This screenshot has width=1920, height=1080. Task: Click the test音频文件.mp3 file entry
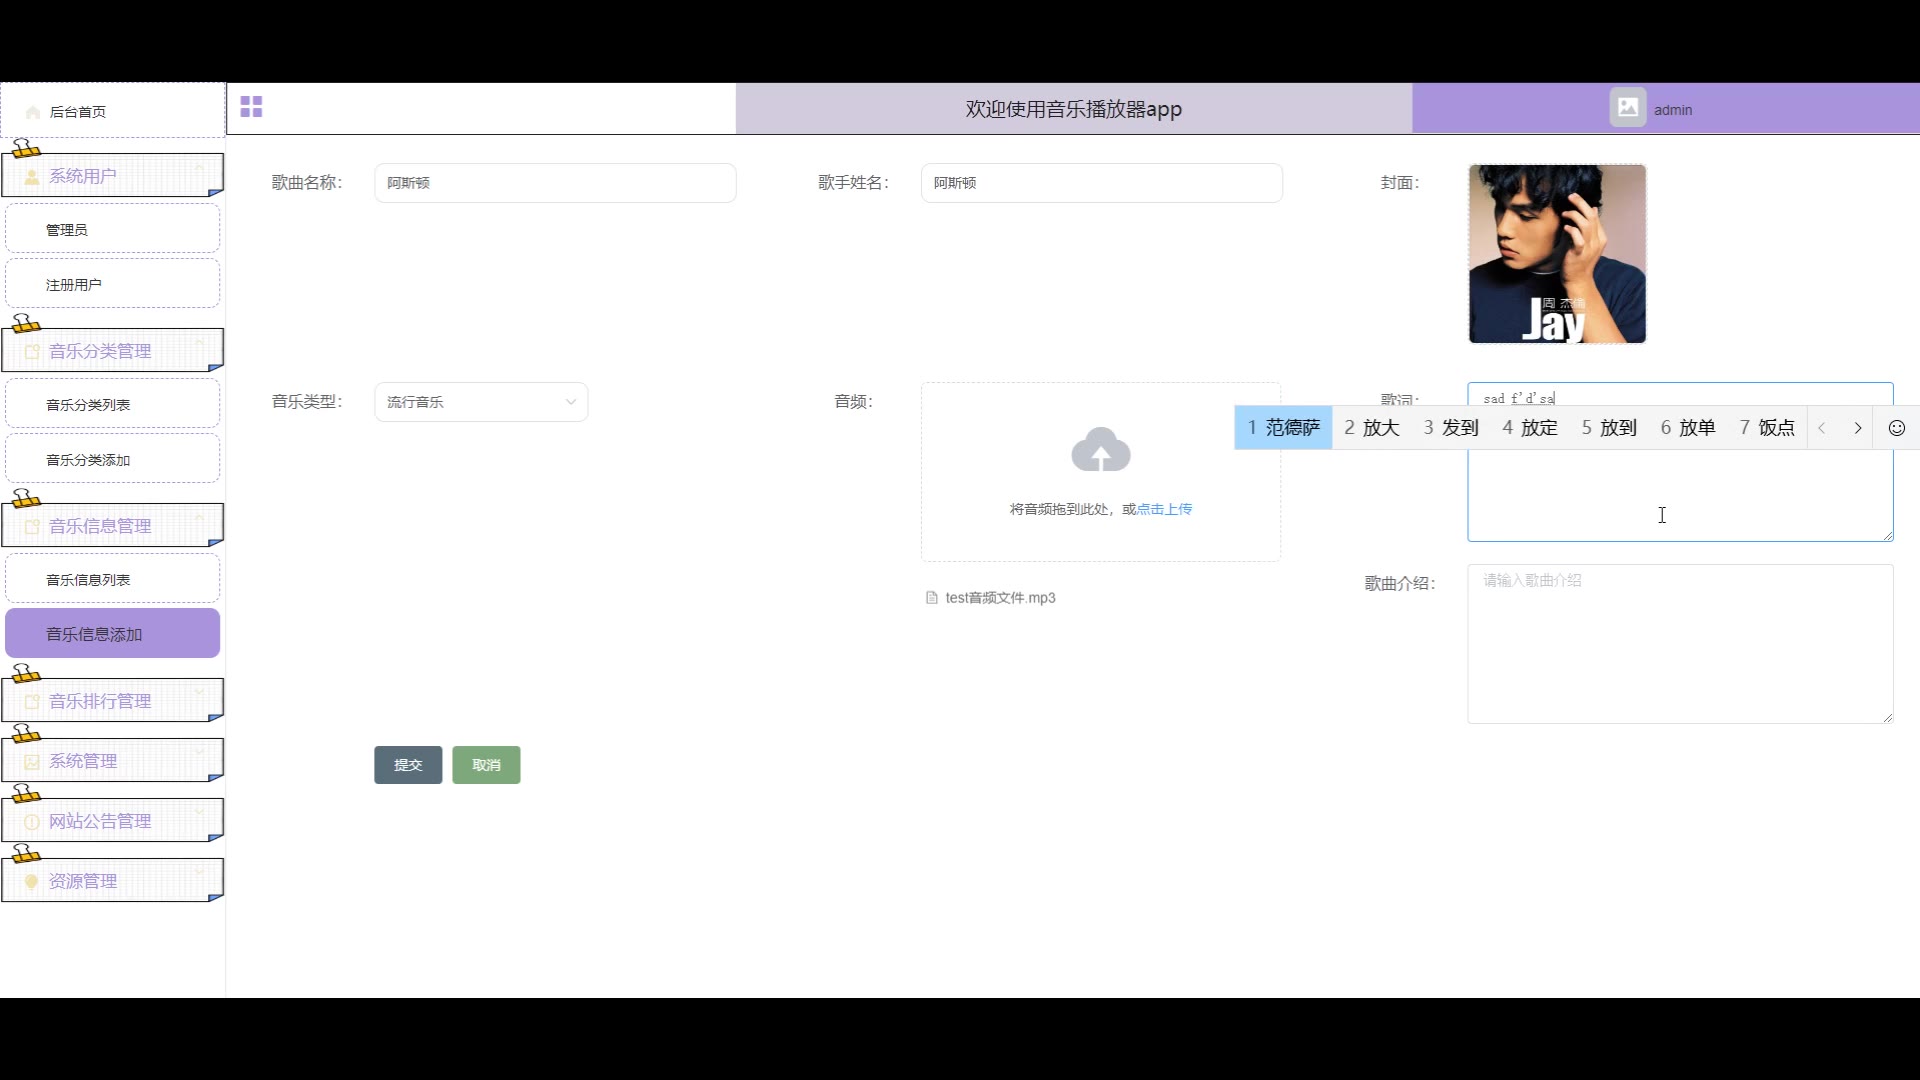pyautogui.click(x=1000, y=598)
